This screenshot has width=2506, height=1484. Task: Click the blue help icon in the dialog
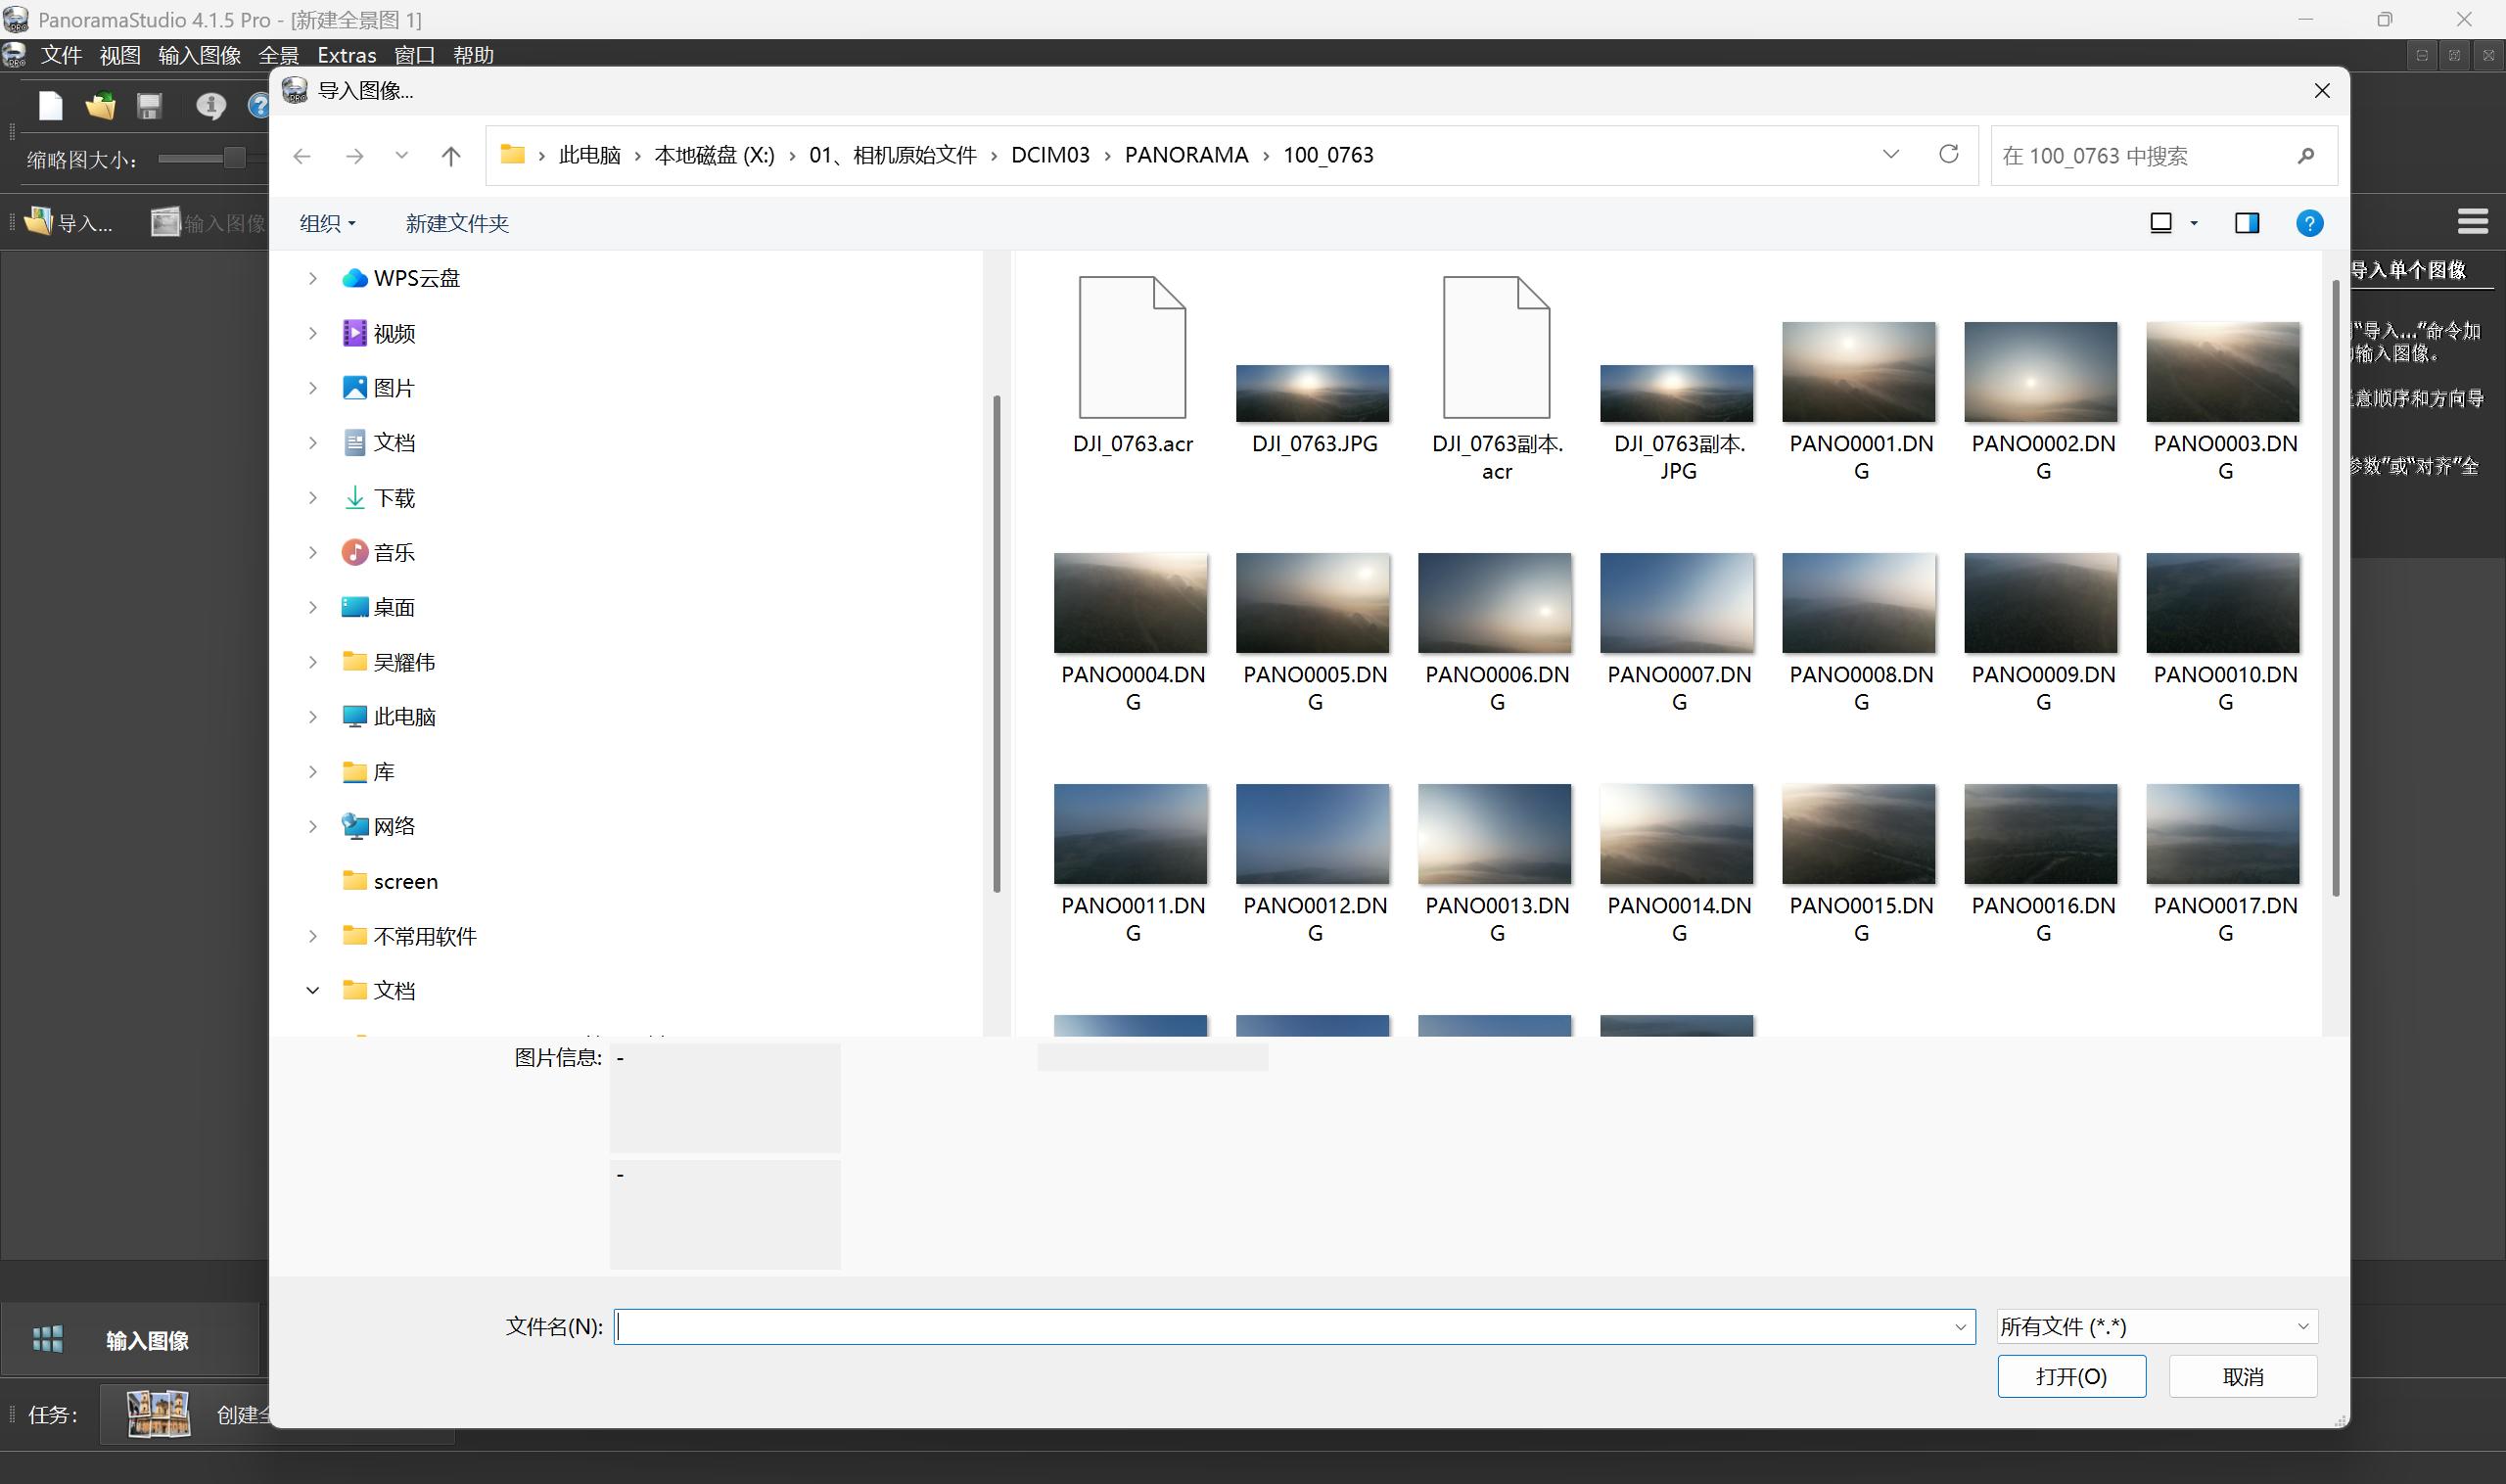coord(2309,223)
